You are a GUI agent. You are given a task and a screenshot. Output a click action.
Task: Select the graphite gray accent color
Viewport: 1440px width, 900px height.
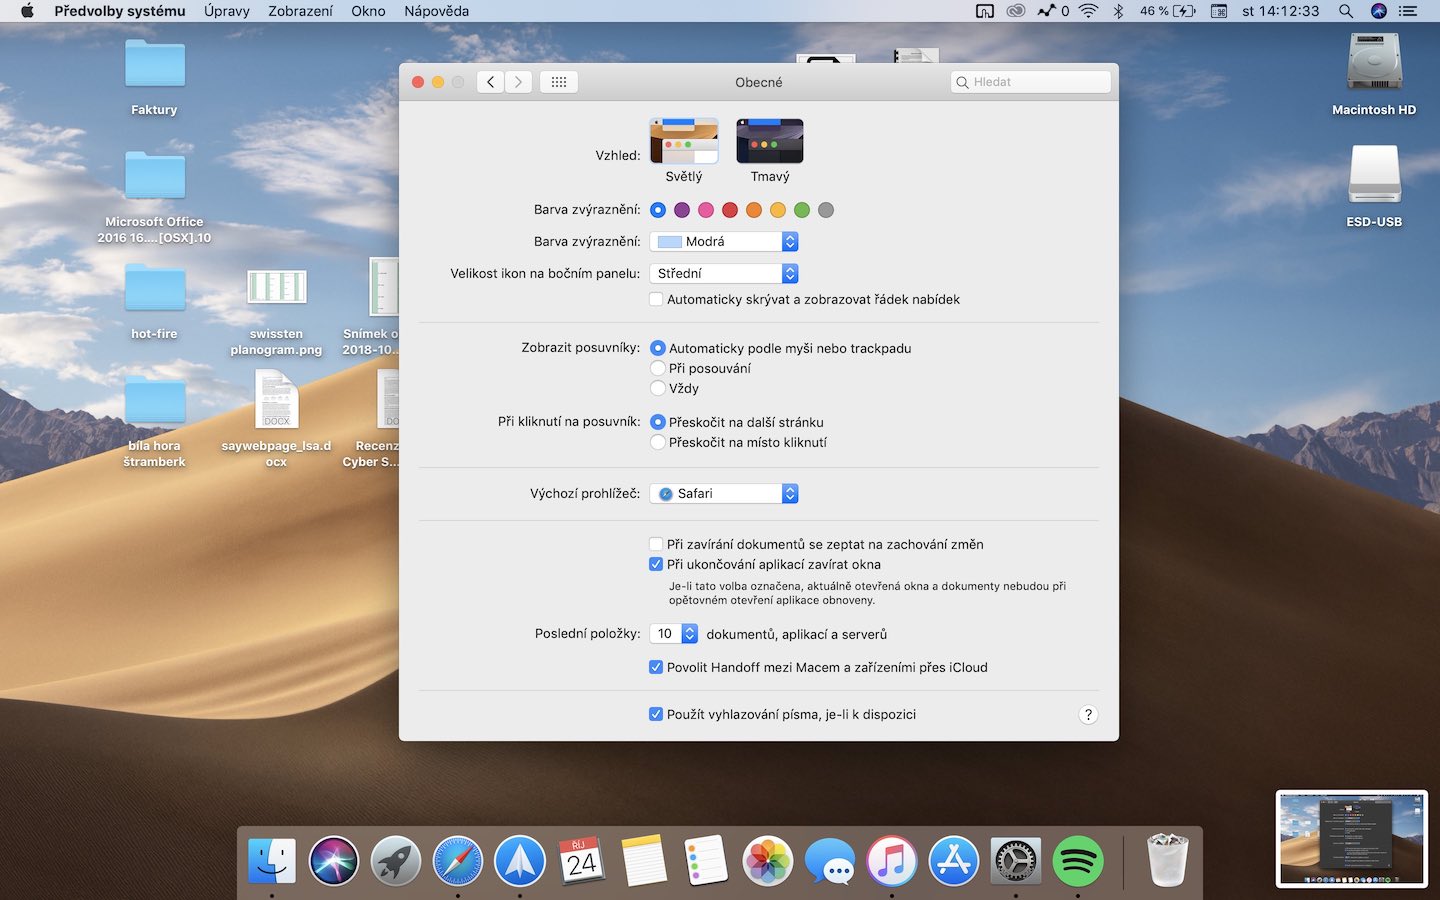(826, 210)
